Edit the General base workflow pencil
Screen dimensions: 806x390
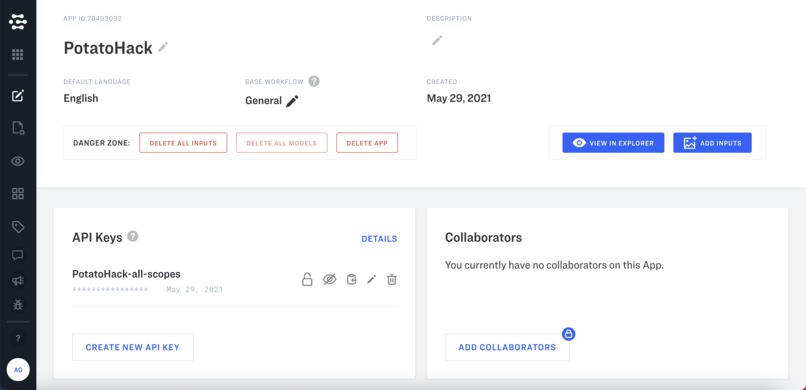(292, 101)
